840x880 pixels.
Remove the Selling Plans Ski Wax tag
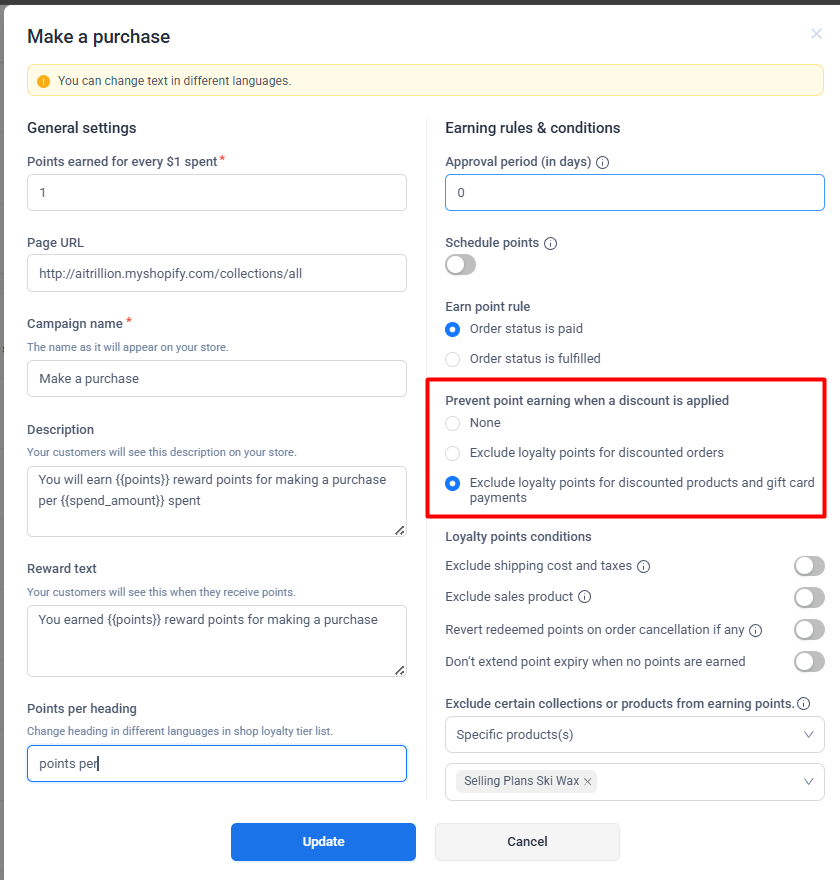click(x=588, y=781)
